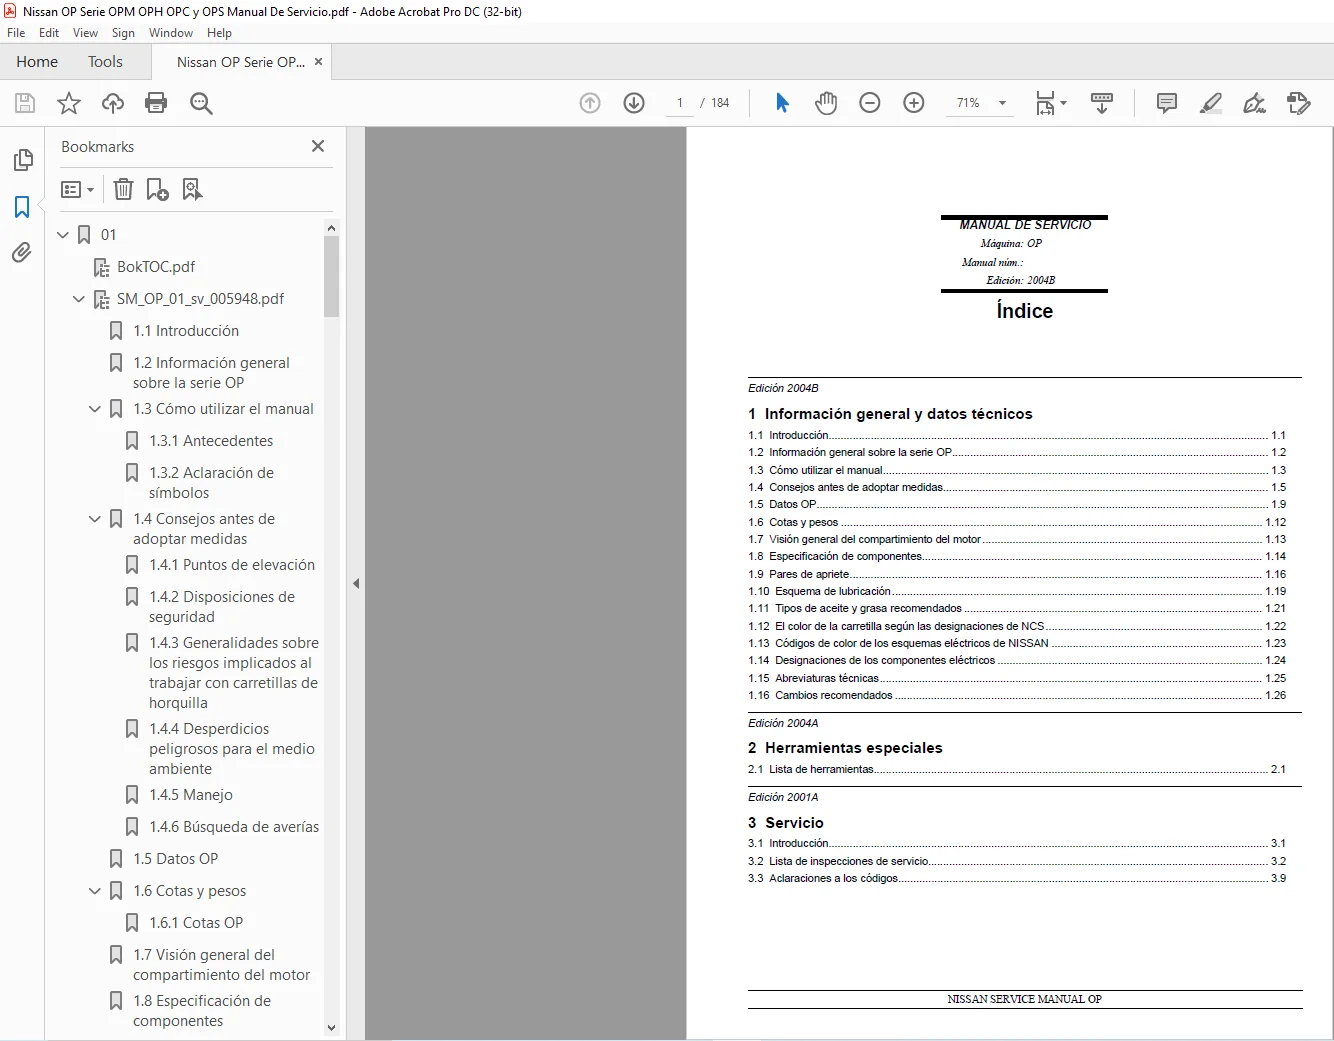Collapse 1.3 Cómo utilizar el manual

click(95, 409)
